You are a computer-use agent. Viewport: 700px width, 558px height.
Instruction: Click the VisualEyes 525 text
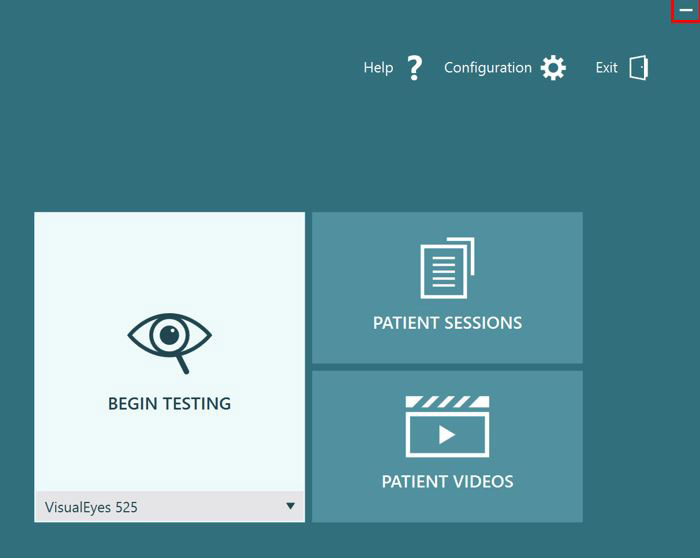pyautogui.click(x=91, y=507)
